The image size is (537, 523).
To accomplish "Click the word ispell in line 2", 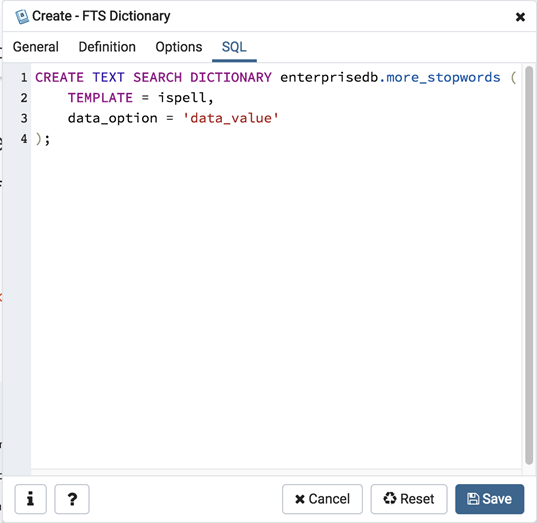I will [x=182, y=98].
